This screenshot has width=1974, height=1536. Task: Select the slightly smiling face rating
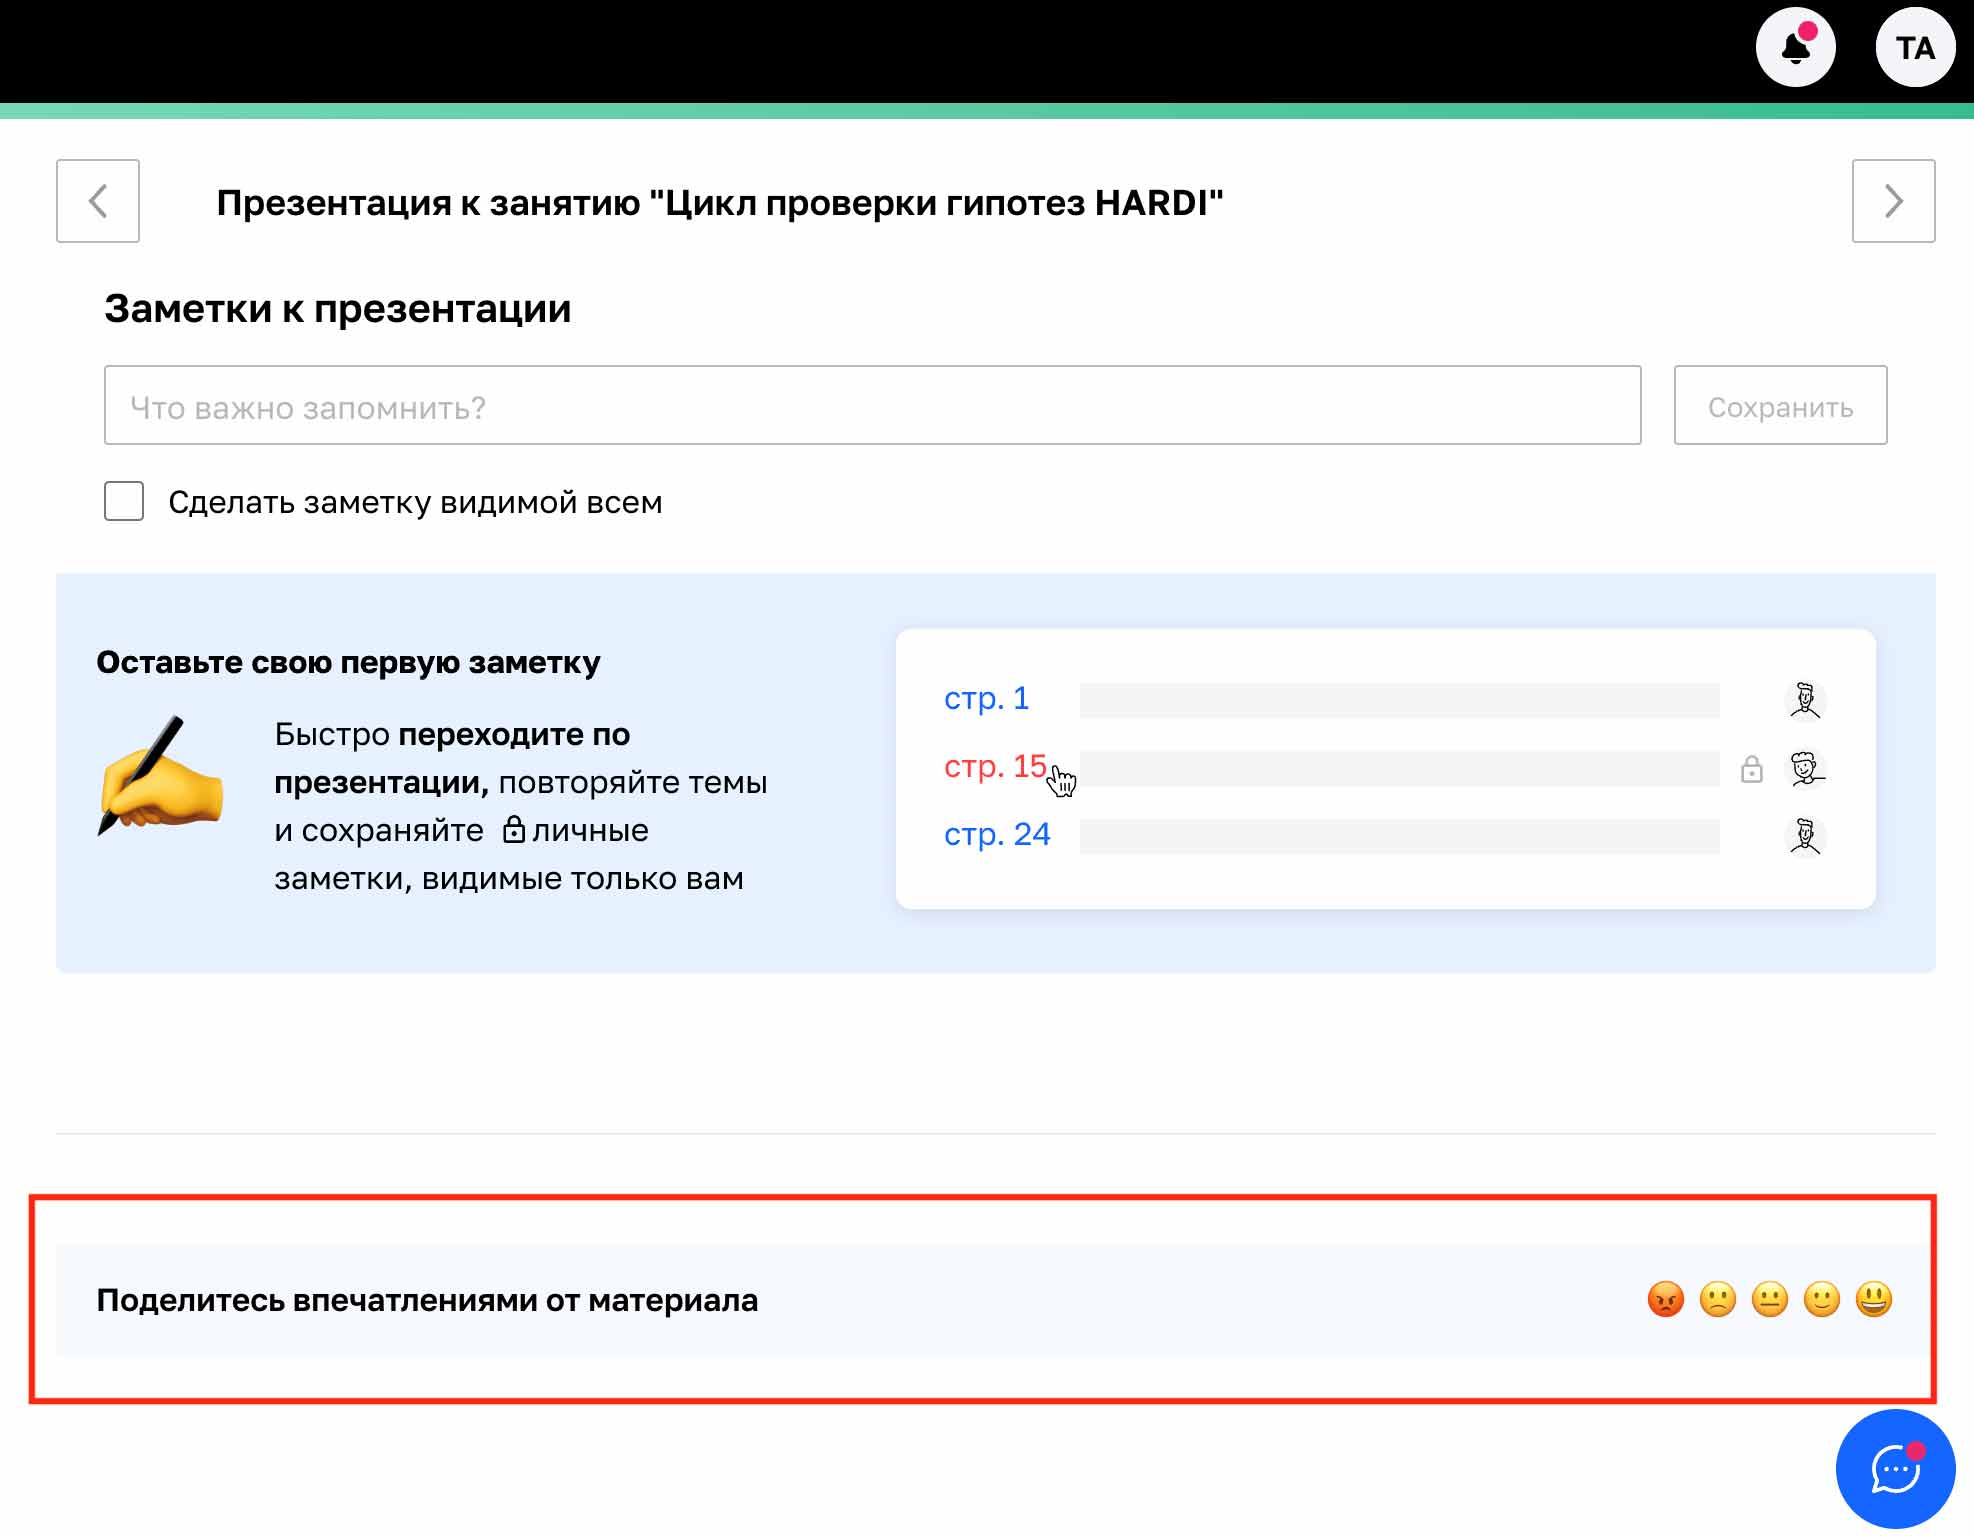(1821, 1300)
